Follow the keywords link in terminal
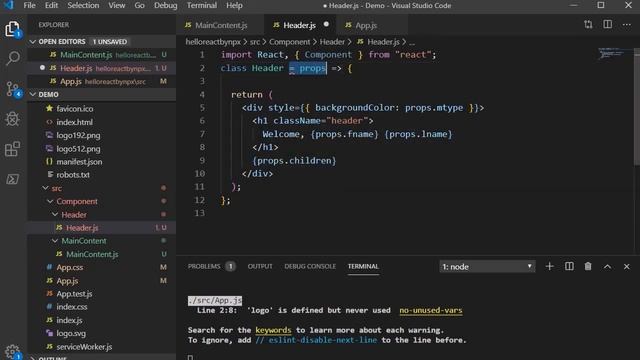Image resolution: width=640 pixels, height=360 pixels. (x=273, y=330)
